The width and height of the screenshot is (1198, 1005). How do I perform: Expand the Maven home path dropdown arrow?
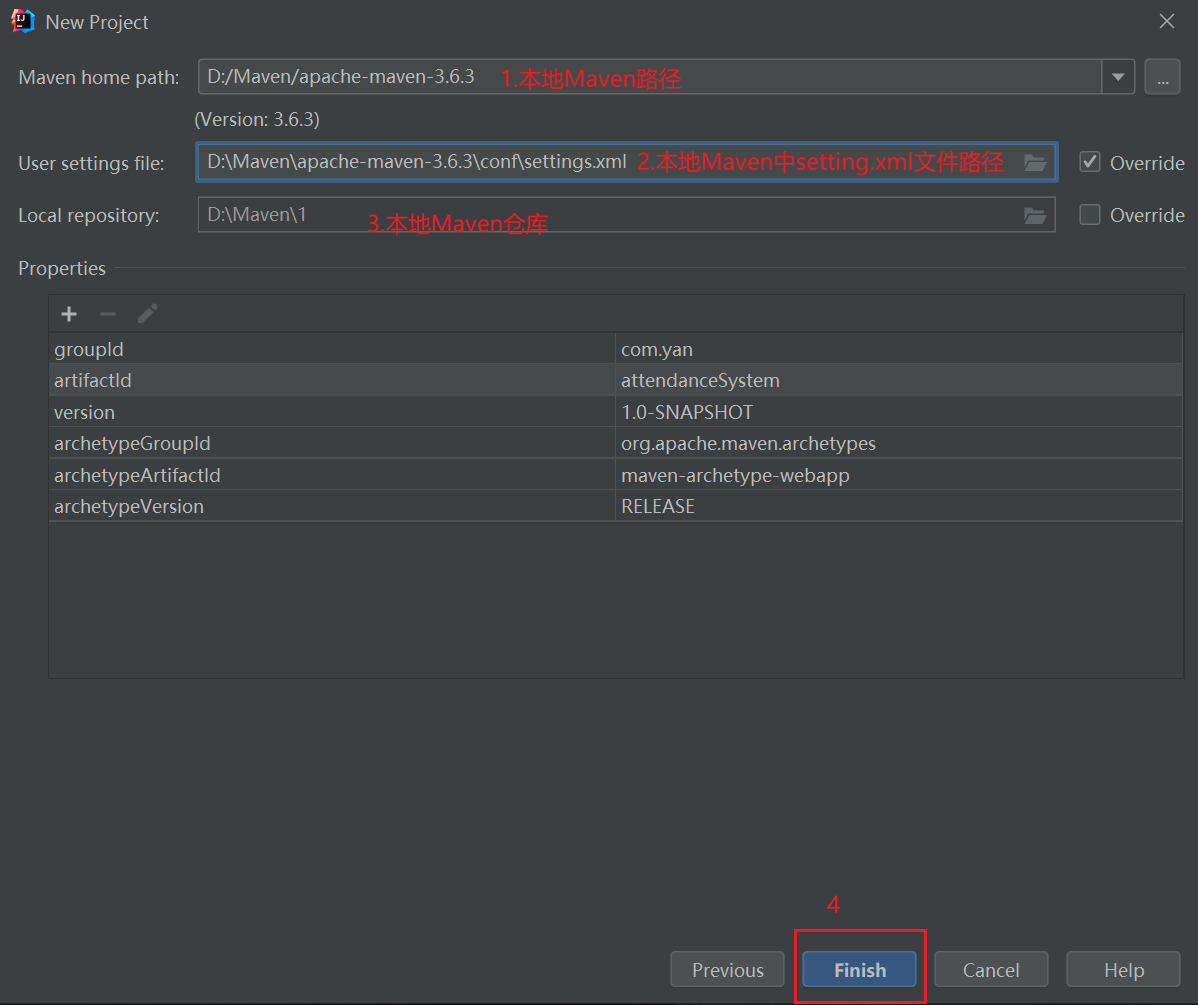(1118, 77)
